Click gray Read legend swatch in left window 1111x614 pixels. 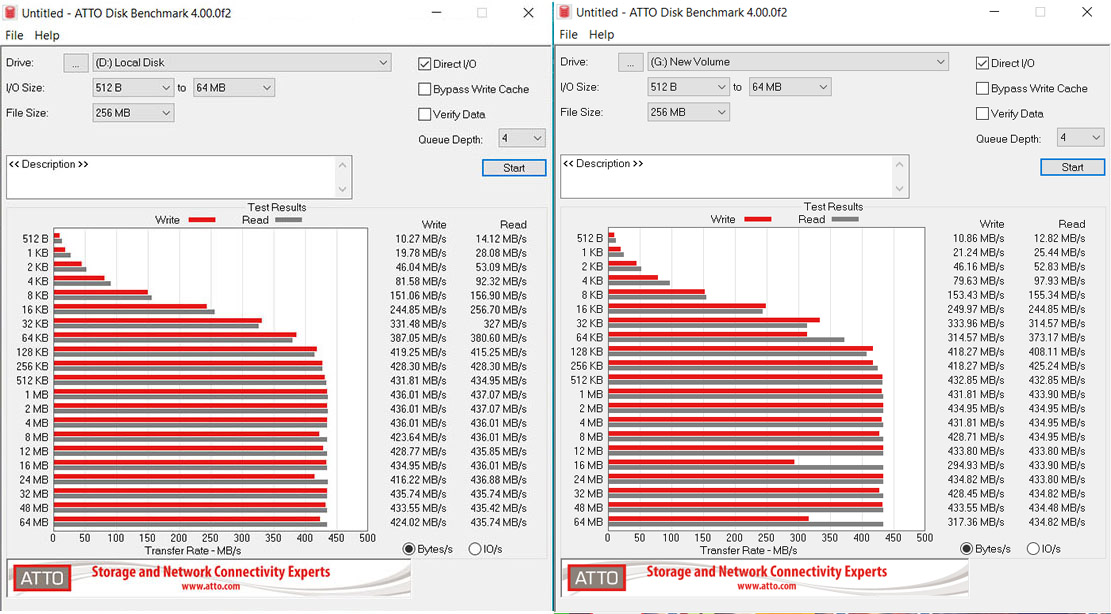pos(288,220)
